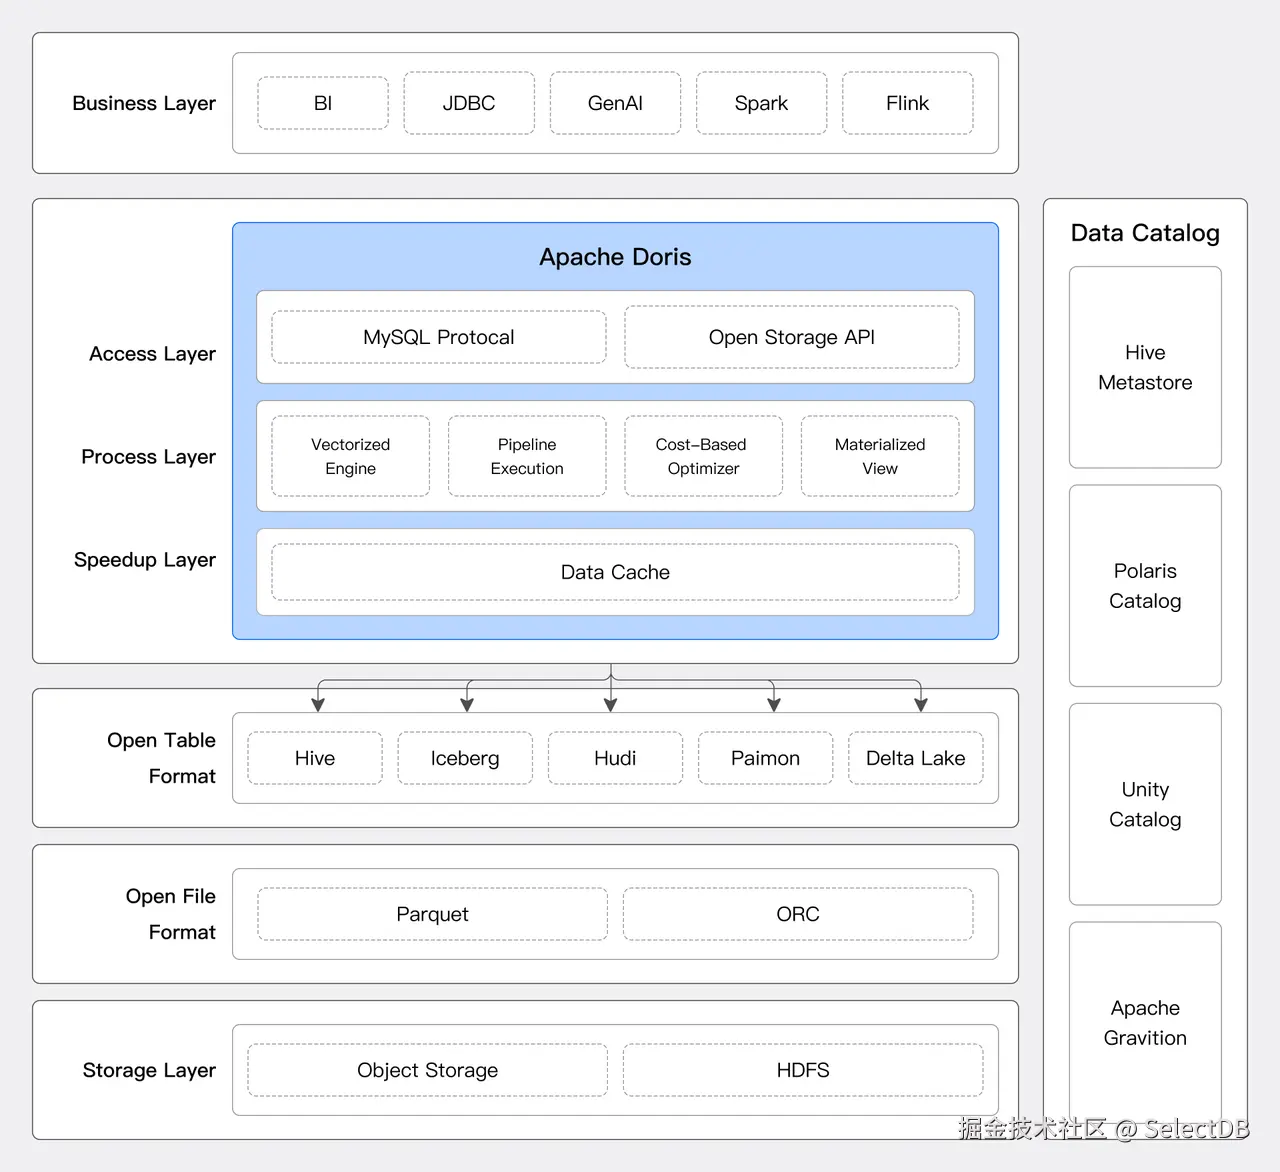Click the Materialized View box

click(880, 456)
